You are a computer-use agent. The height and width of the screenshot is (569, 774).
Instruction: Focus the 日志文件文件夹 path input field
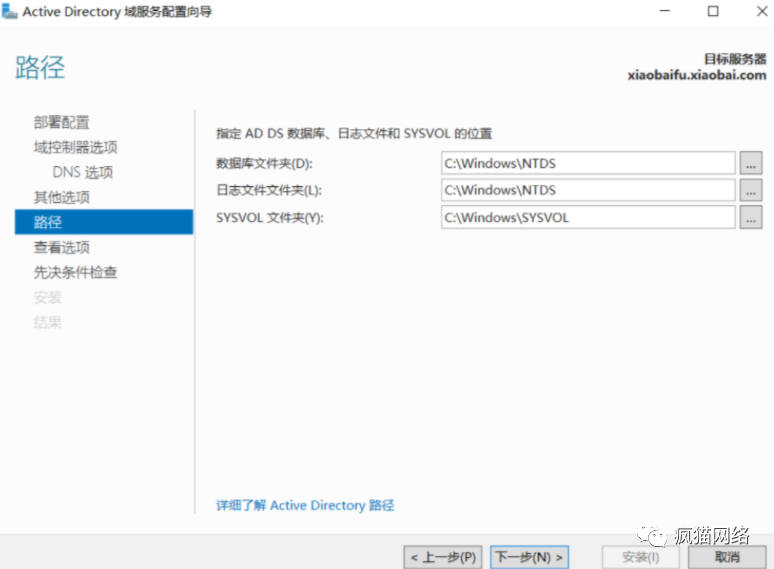point(588,190)
